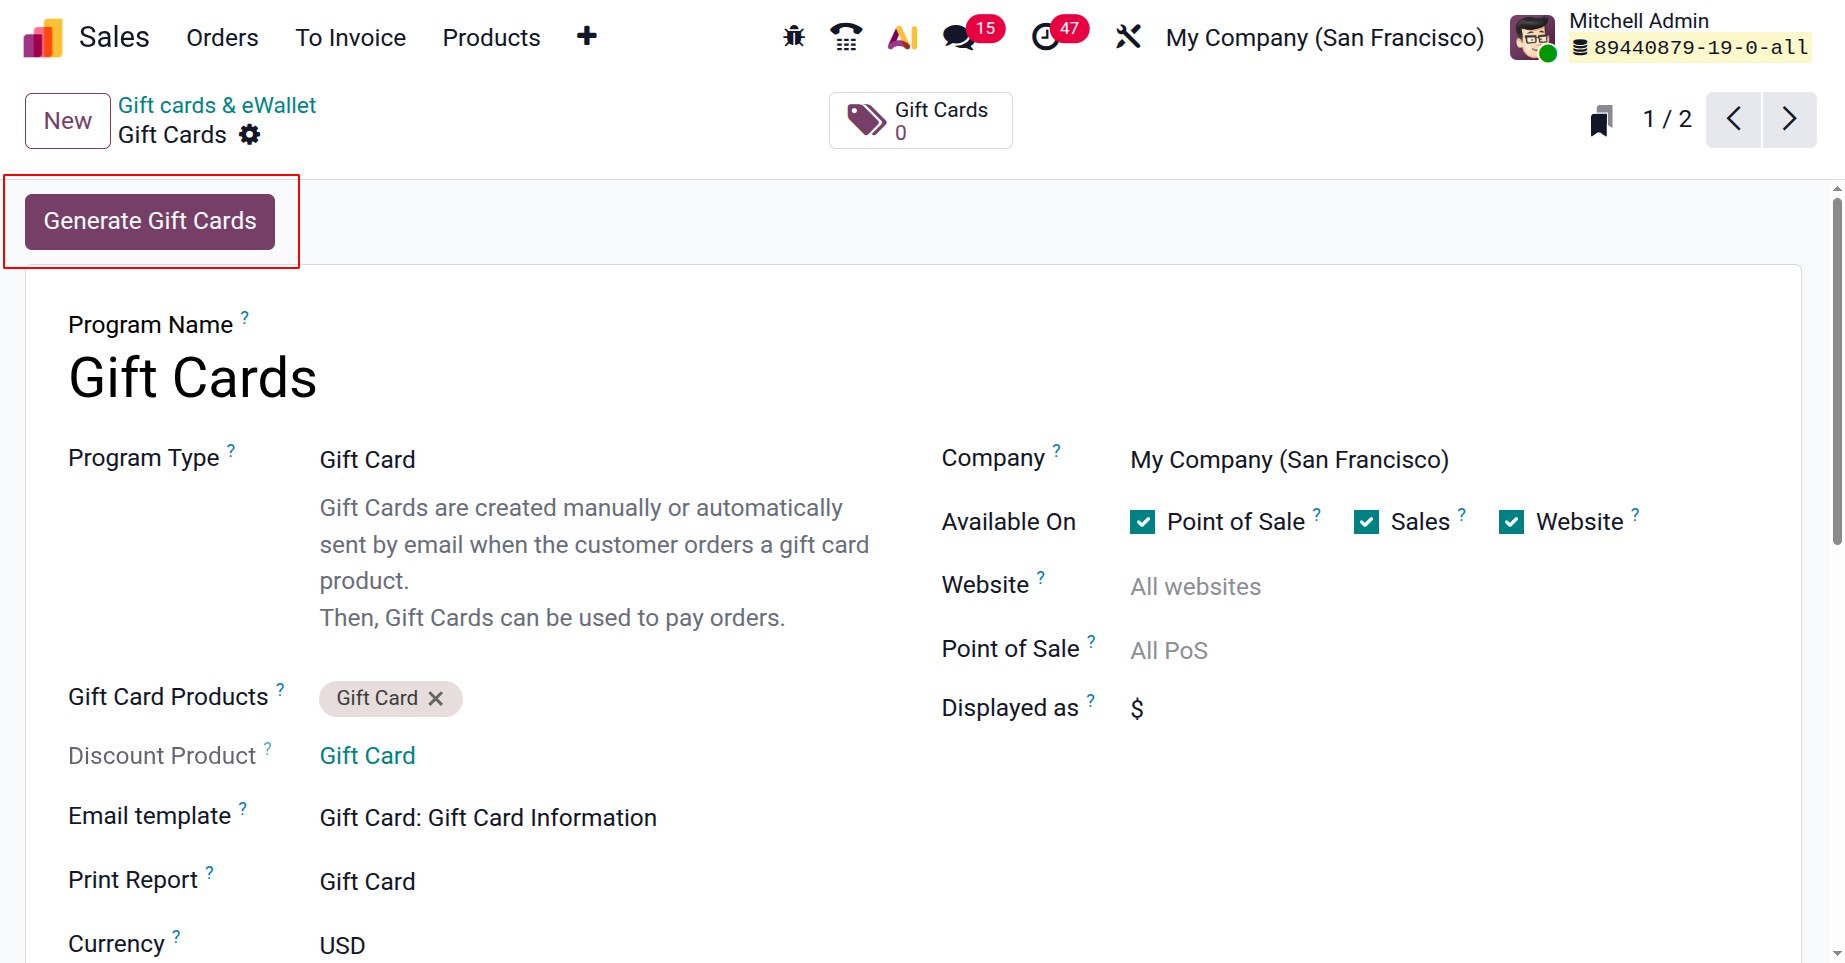Open the Orders menu
Viewport: 1845px width, 963px height.
[x=222, y=38]
